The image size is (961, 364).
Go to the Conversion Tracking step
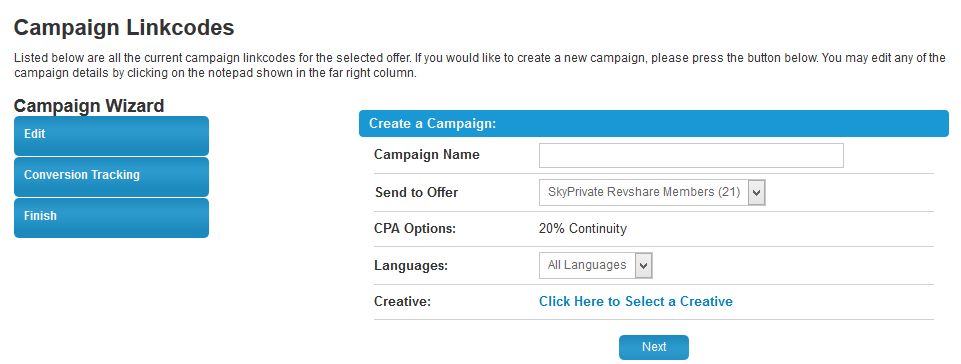coord(111,176)
